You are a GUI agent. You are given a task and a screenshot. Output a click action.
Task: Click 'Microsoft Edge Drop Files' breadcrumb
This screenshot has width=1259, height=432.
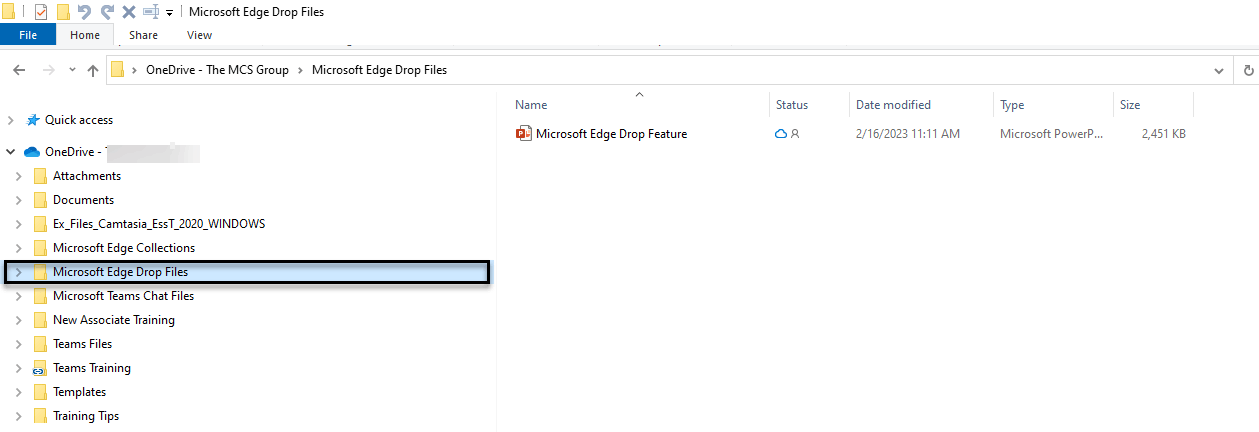point(379,70)
